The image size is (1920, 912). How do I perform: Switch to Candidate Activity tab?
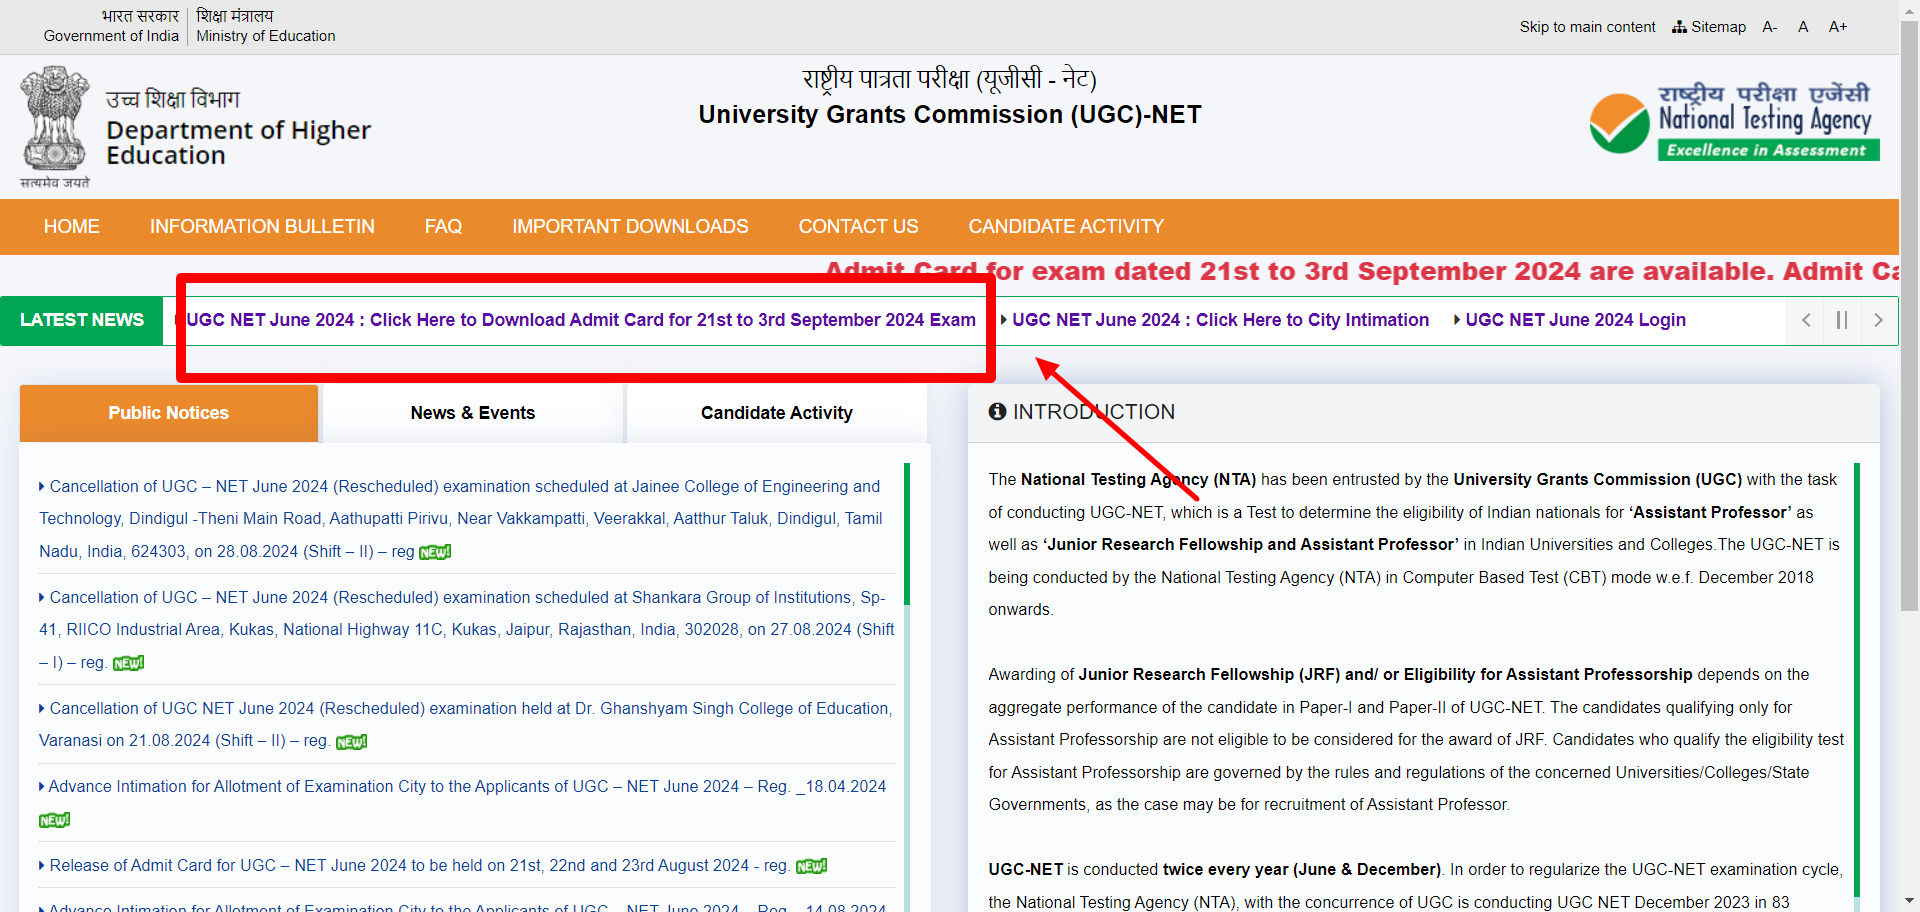(x=777, y=413)
